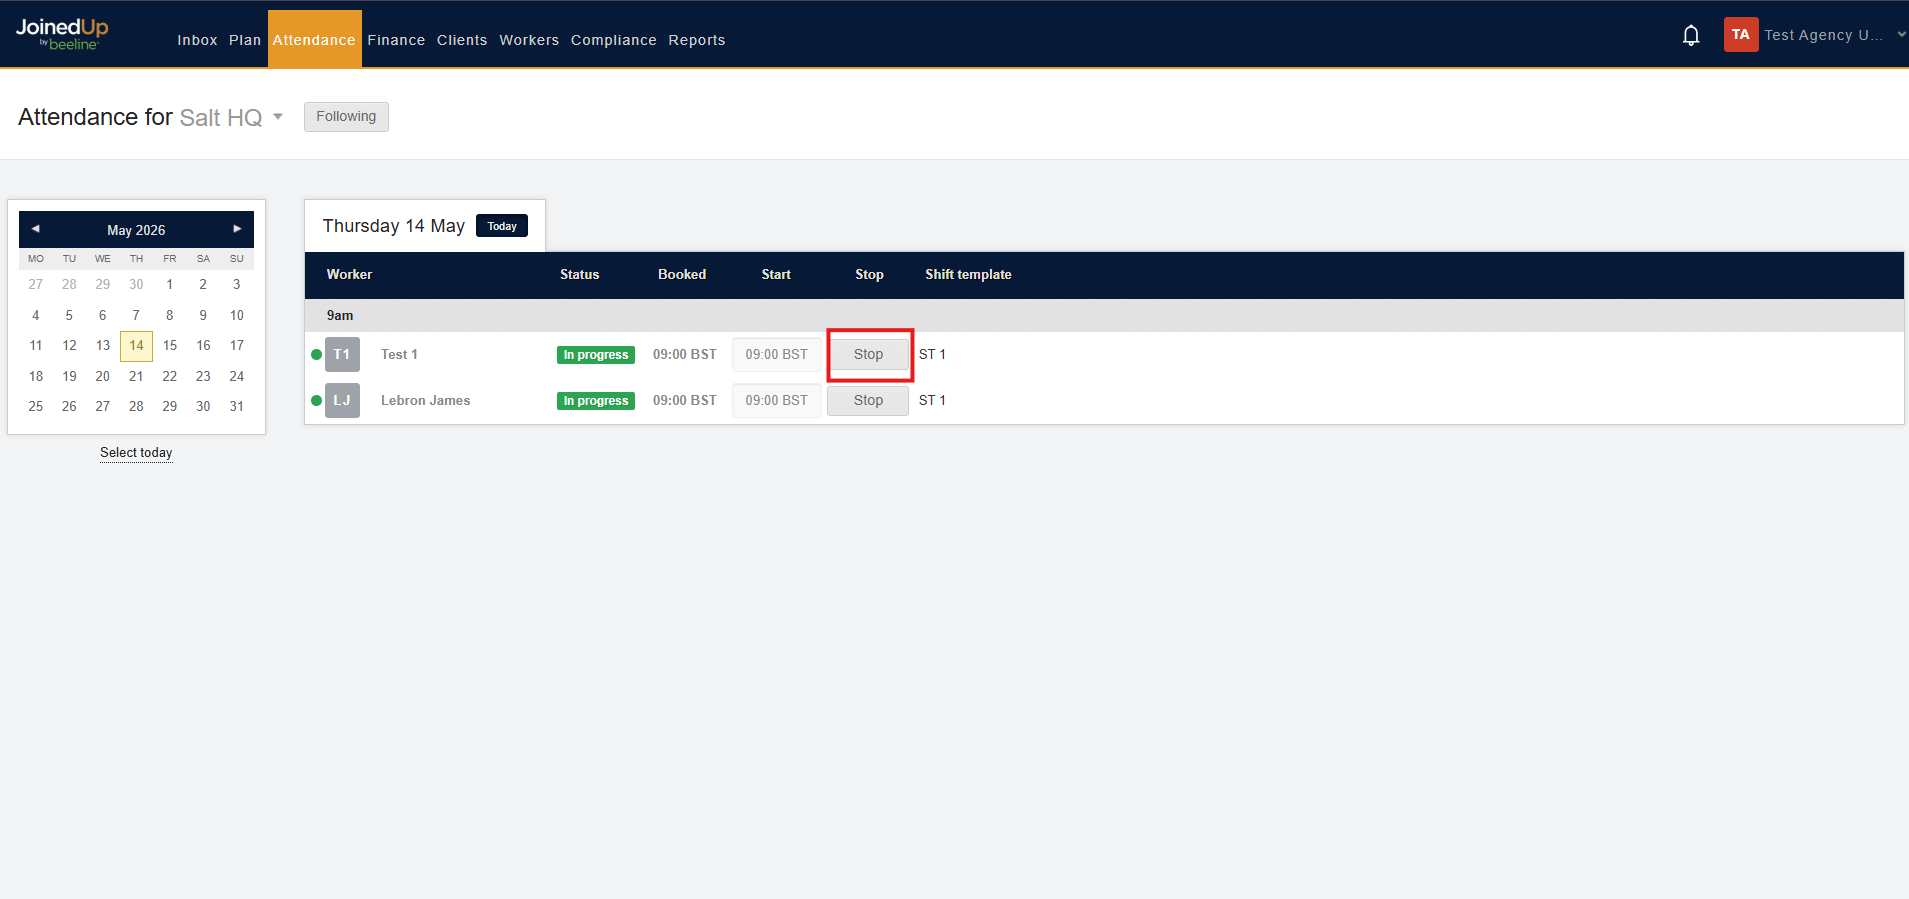The height and width of the screenshot is (899, 1909).
Task: Select May 22 in the calendar
Action: [x=170, y=377]
